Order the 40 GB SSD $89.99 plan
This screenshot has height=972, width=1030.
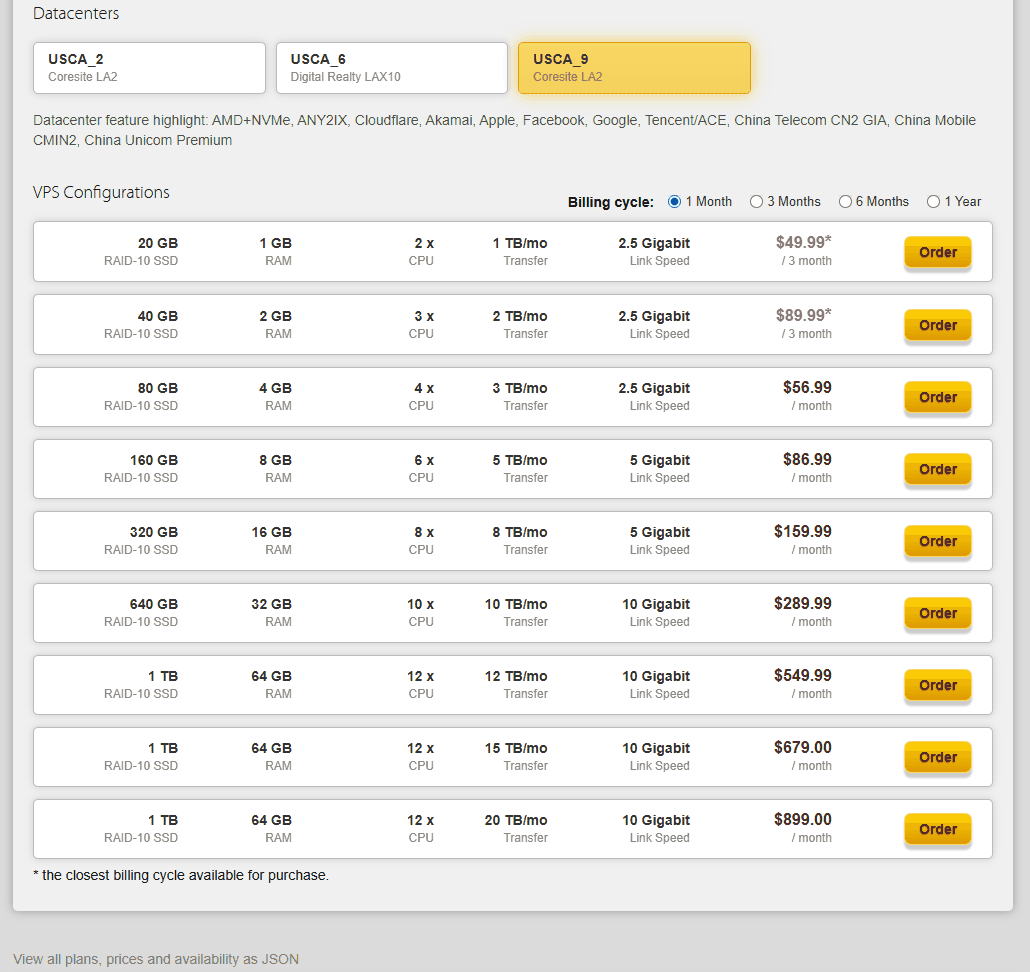(937, 325)
